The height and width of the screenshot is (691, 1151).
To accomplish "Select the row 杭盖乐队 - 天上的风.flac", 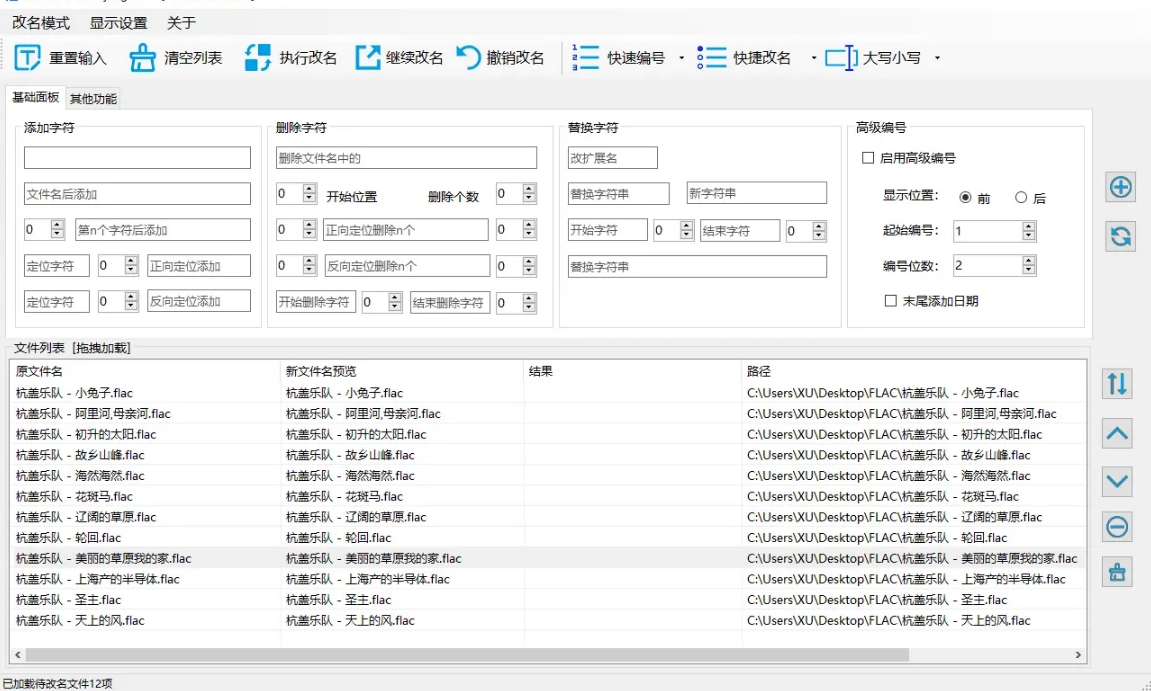I will coord(548,621).
